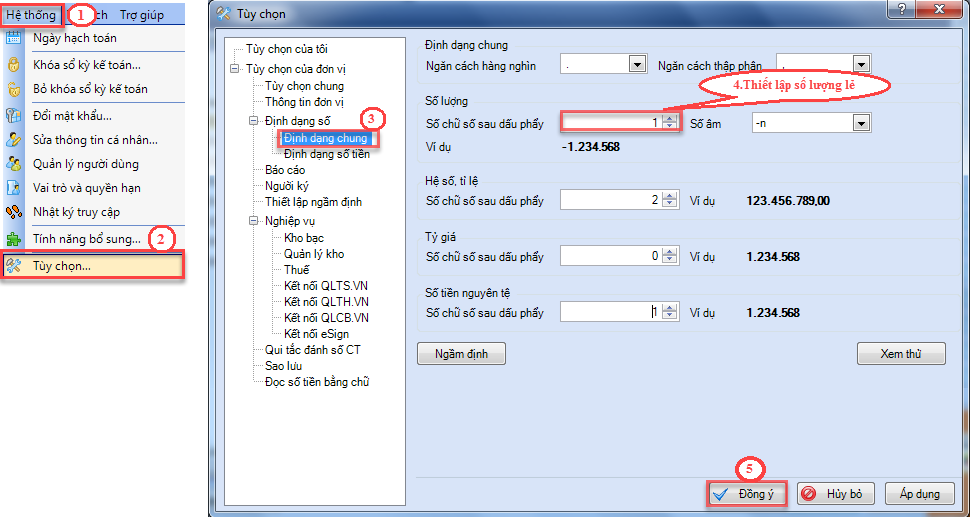Screen dimensions: 970x517
Task: Click the checkmark icon on Đồng ý button
Action: [x=719, y=494]
